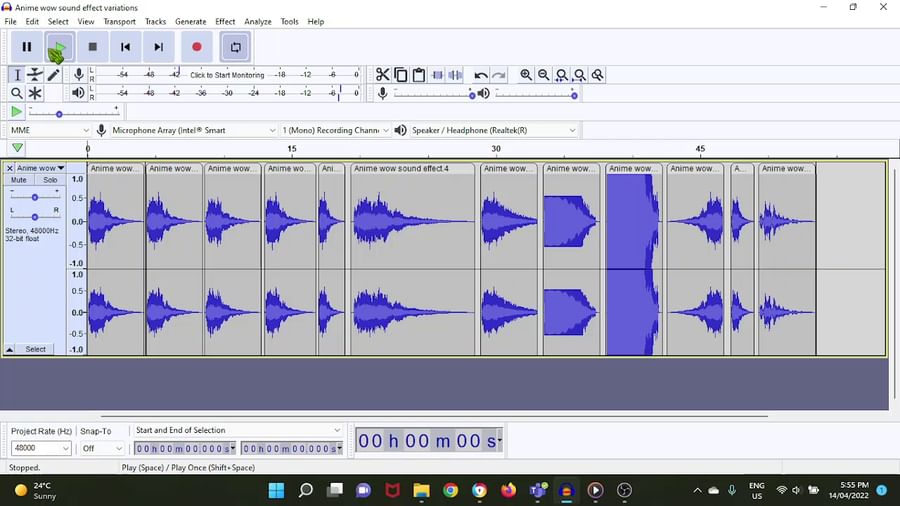Screen dimensions: 900x506
Task: Click the selection start time field
Action: [x=185, y=449]
